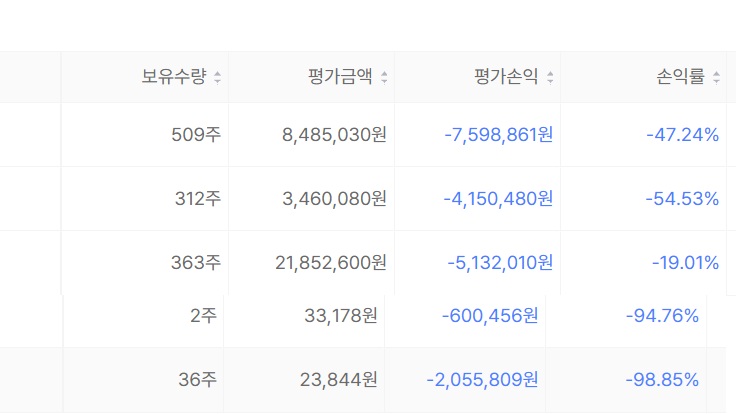Click the sort arrows next to 손익률
The height and width of the screenshot is (414, 736).
[716, 77]
